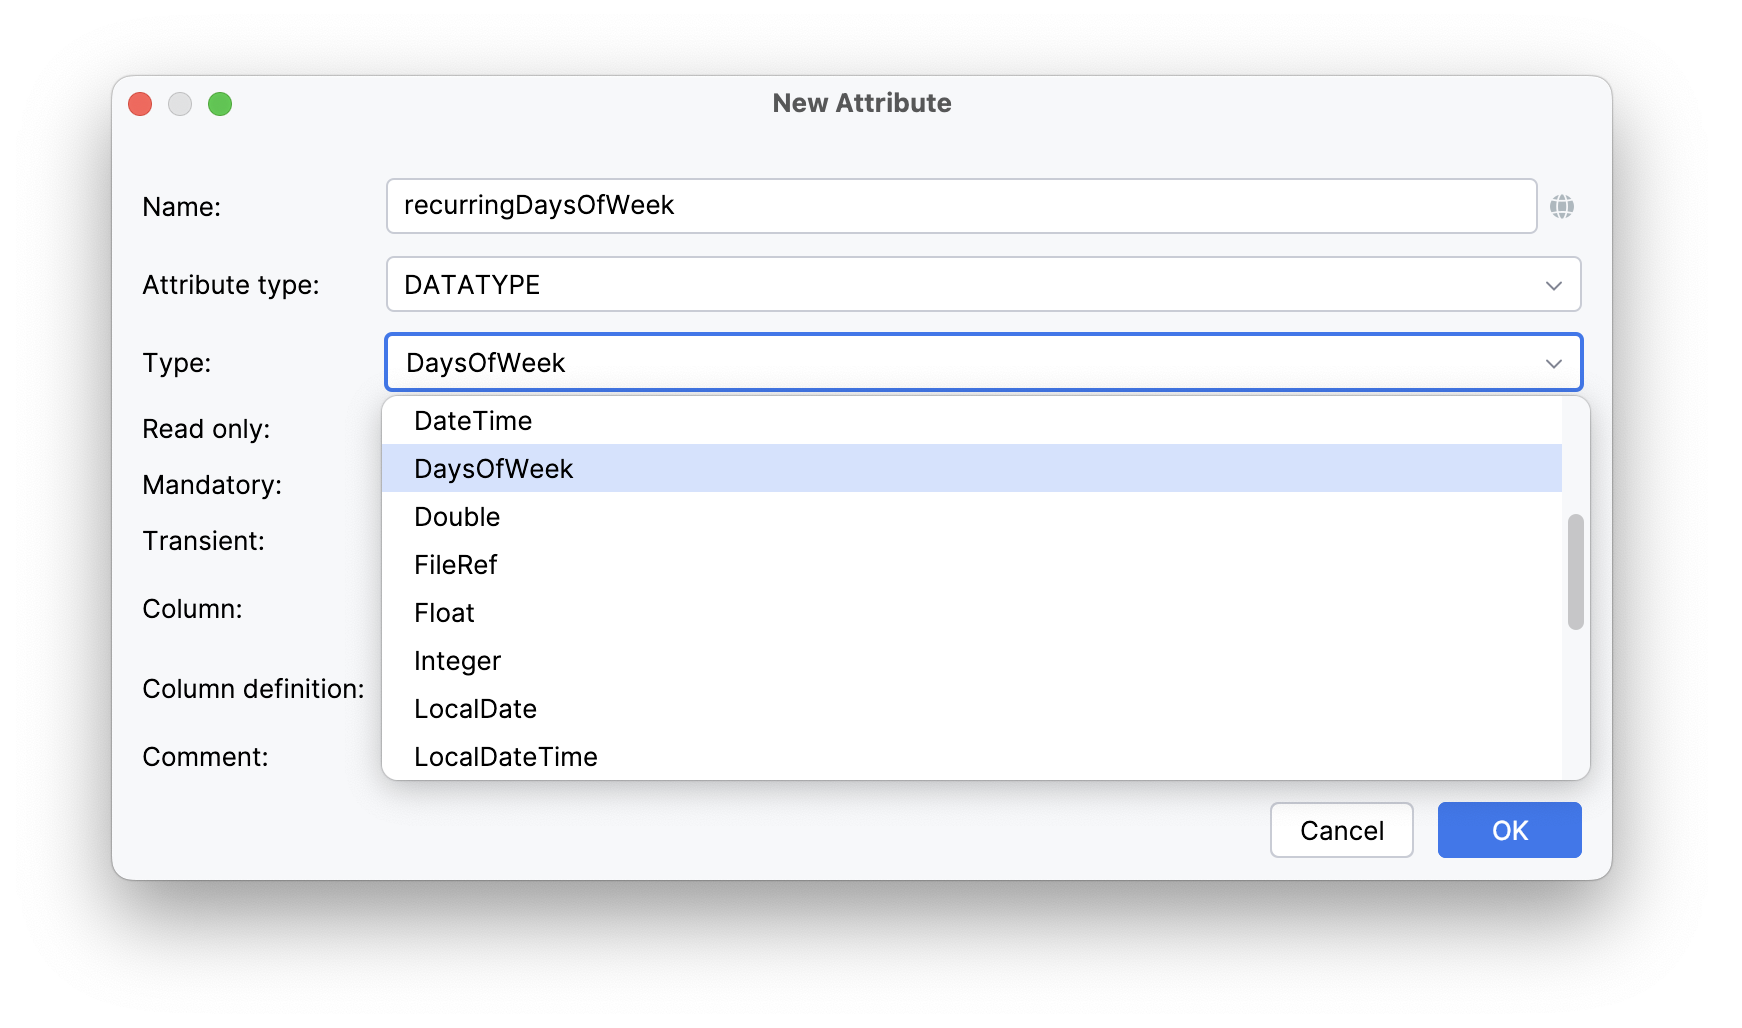Click the globe localization icon beside Name
This screenshot has height=1028, width=1742.
(1561, 207)
